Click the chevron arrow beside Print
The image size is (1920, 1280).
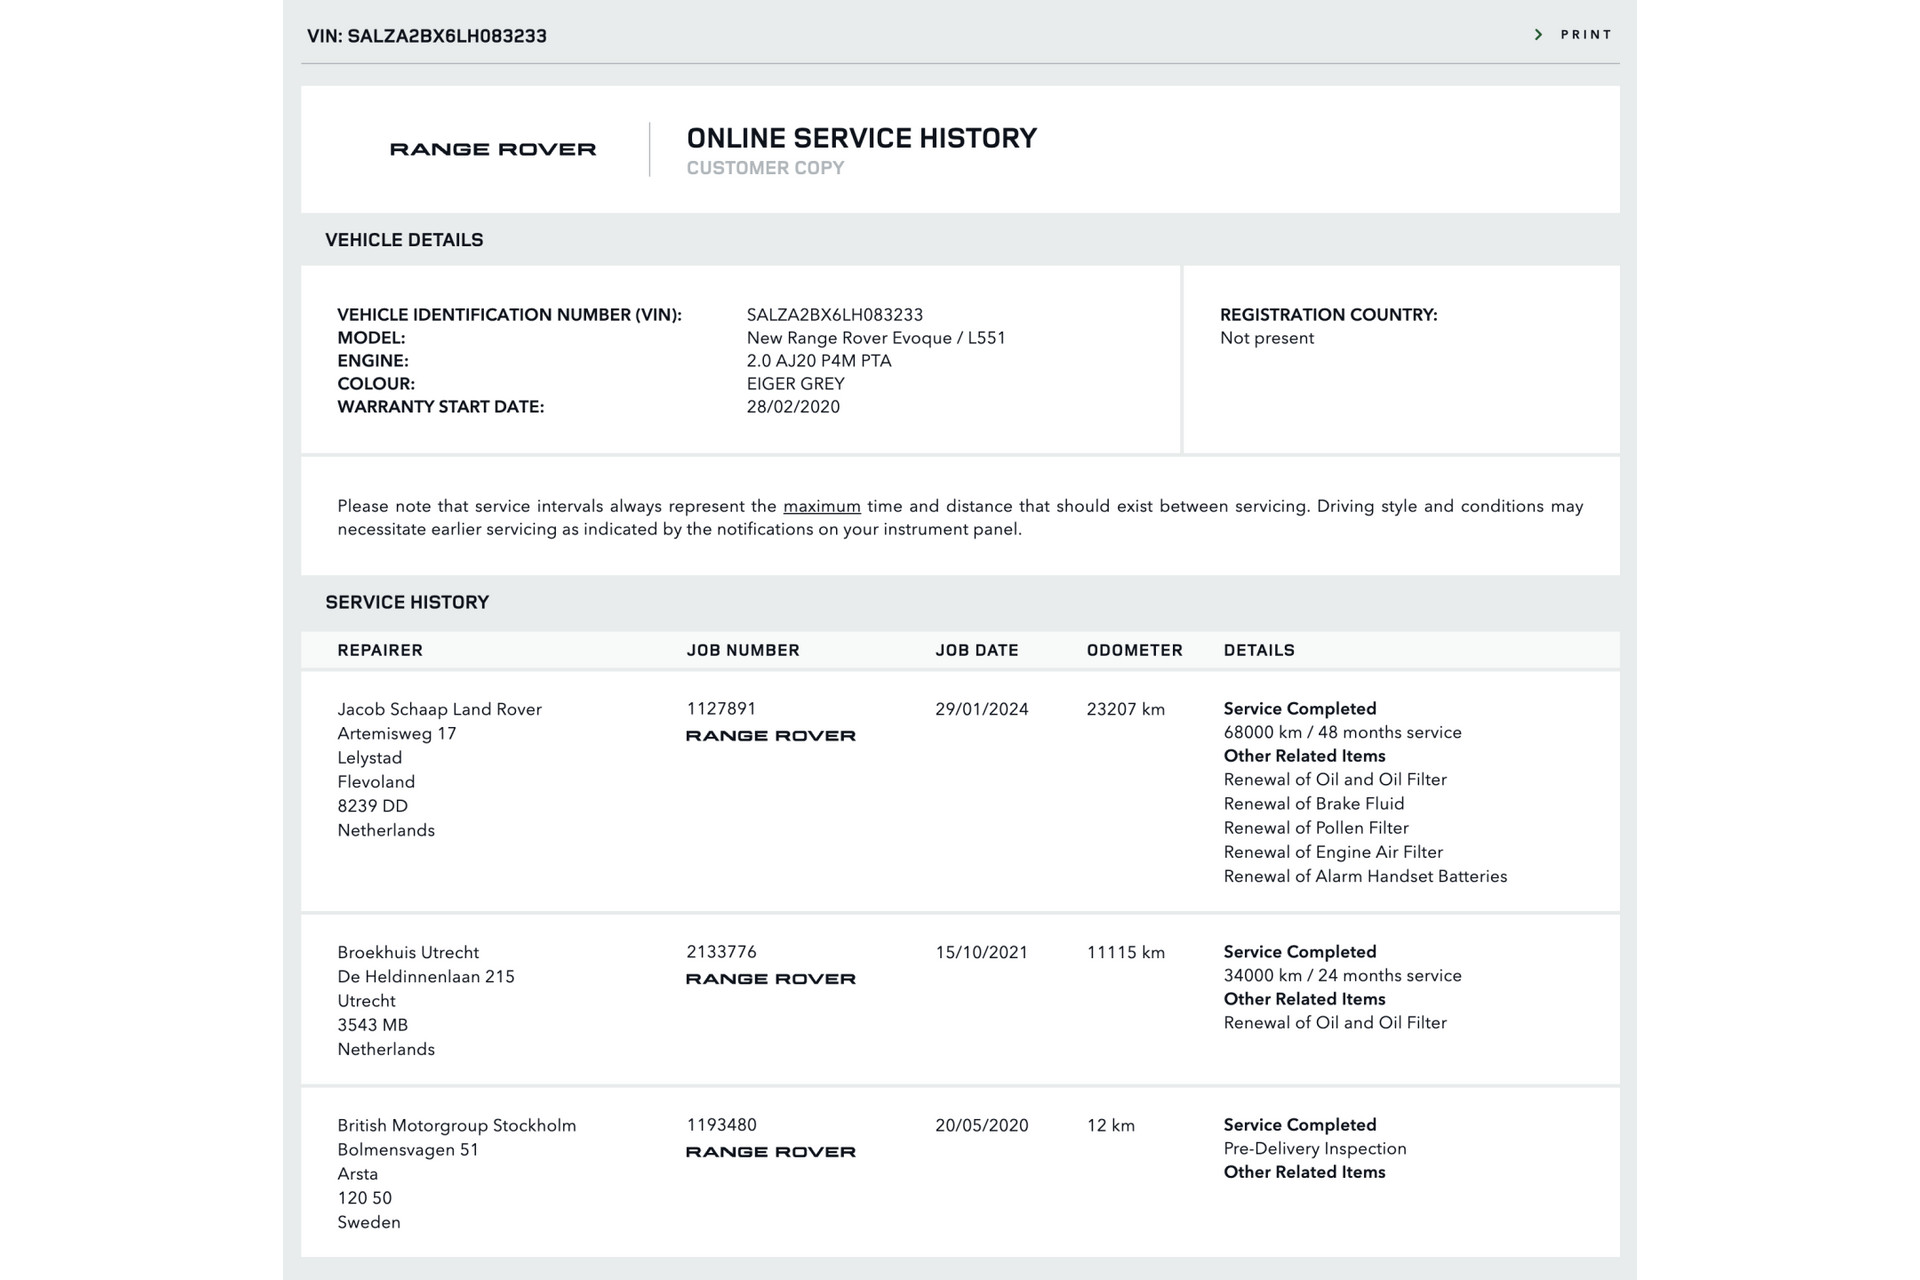[1538, 35]
